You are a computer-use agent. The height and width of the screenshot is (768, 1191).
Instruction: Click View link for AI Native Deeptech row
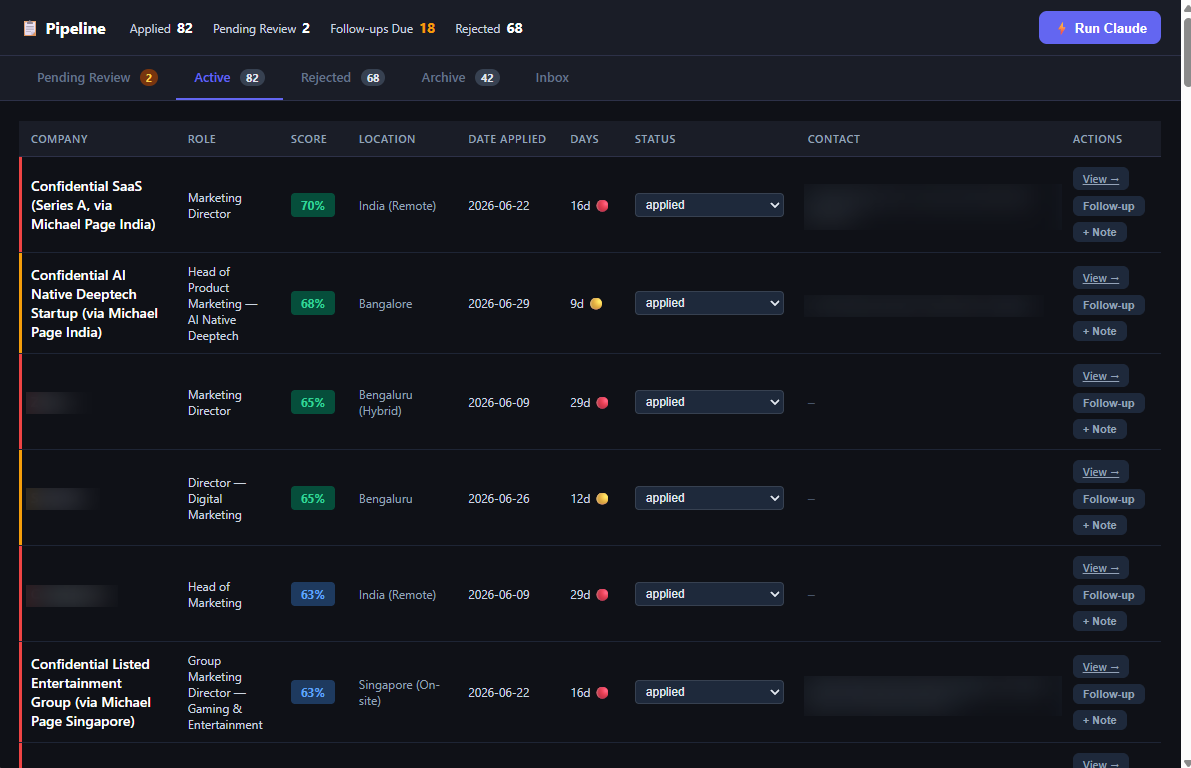[1101, 278]
